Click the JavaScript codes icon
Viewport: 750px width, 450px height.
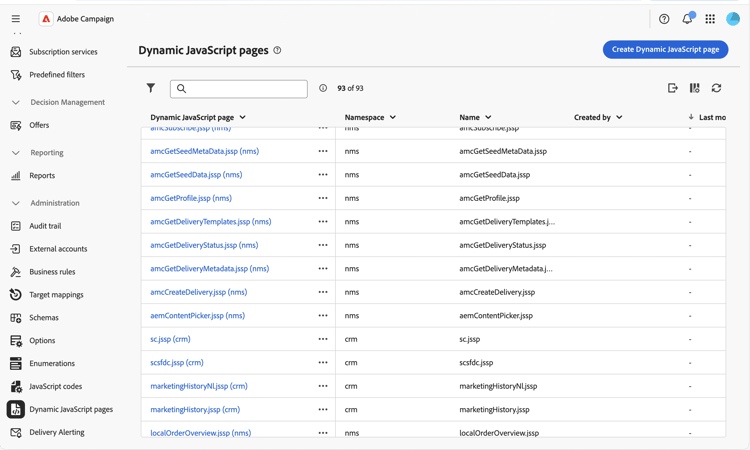pyautogui.click(x=16, y=386)
